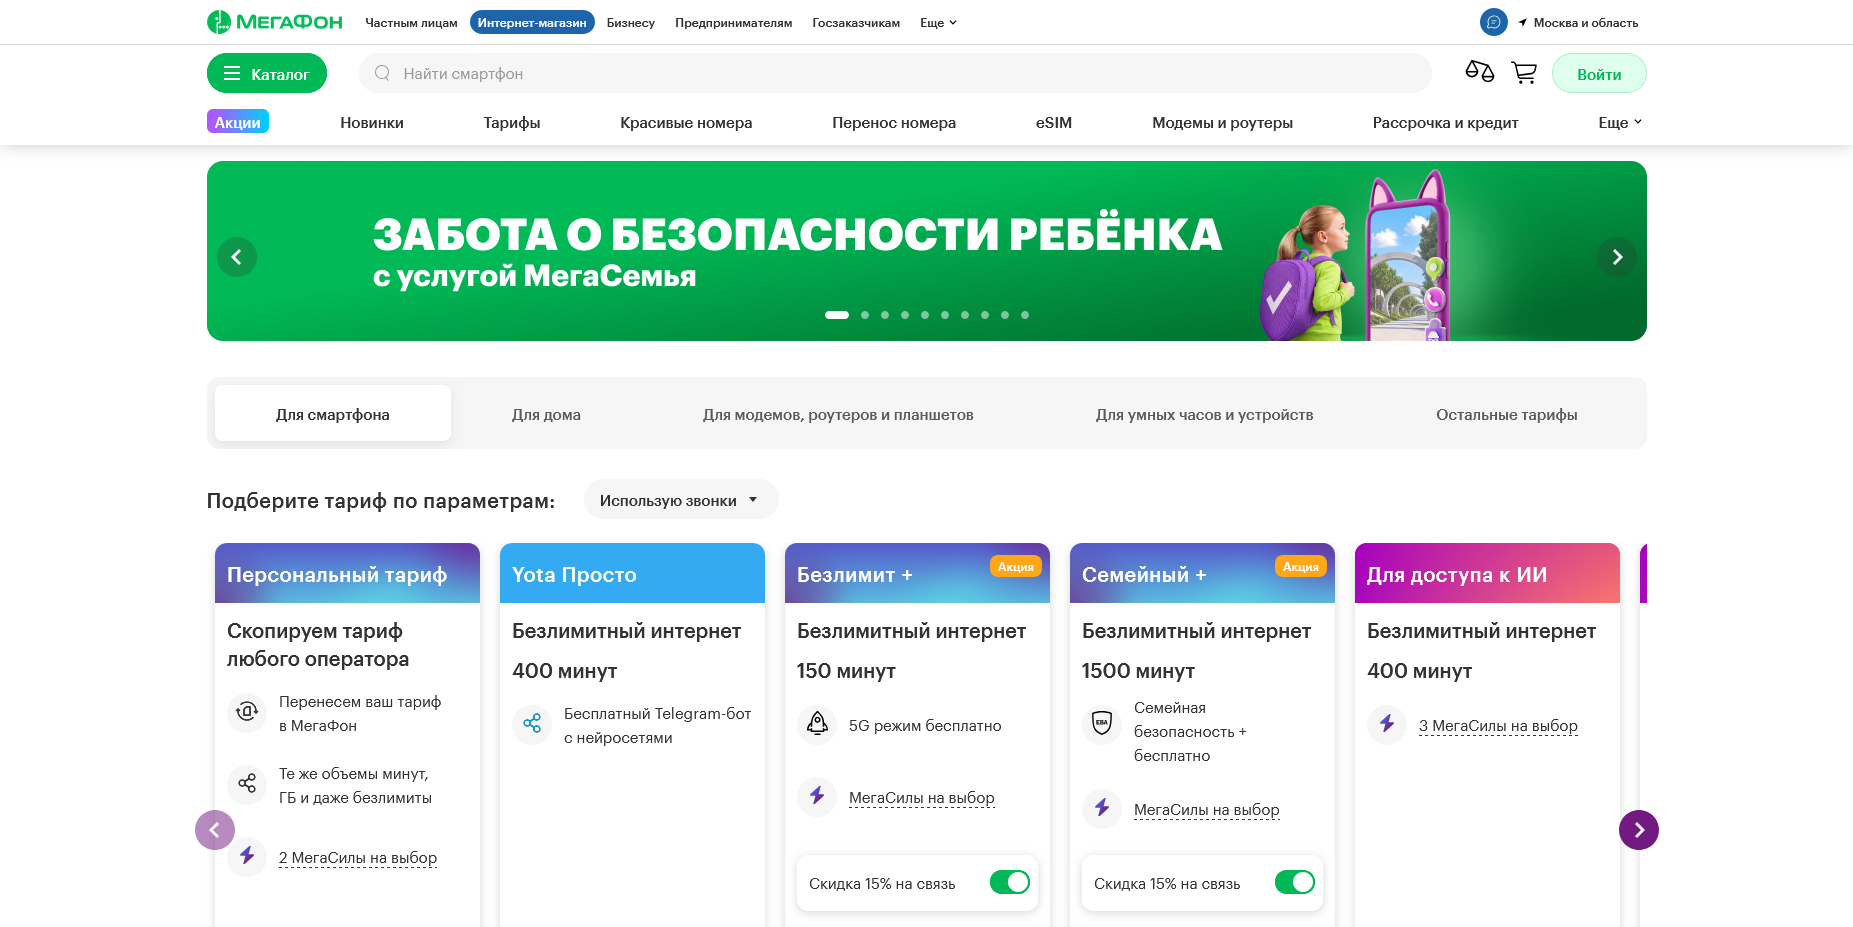Open the Акции promotions link

tap(238, 121)
